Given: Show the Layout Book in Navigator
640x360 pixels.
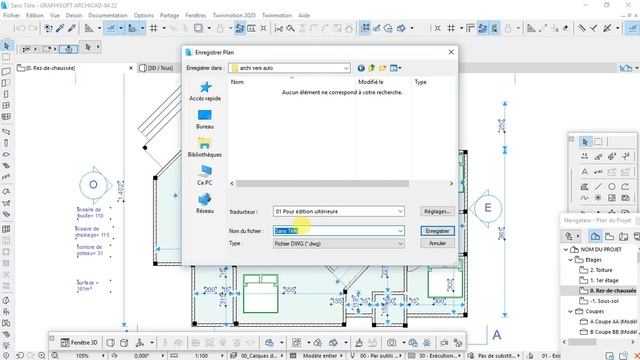Looking at the screenshot, I should tap(623, 236).
